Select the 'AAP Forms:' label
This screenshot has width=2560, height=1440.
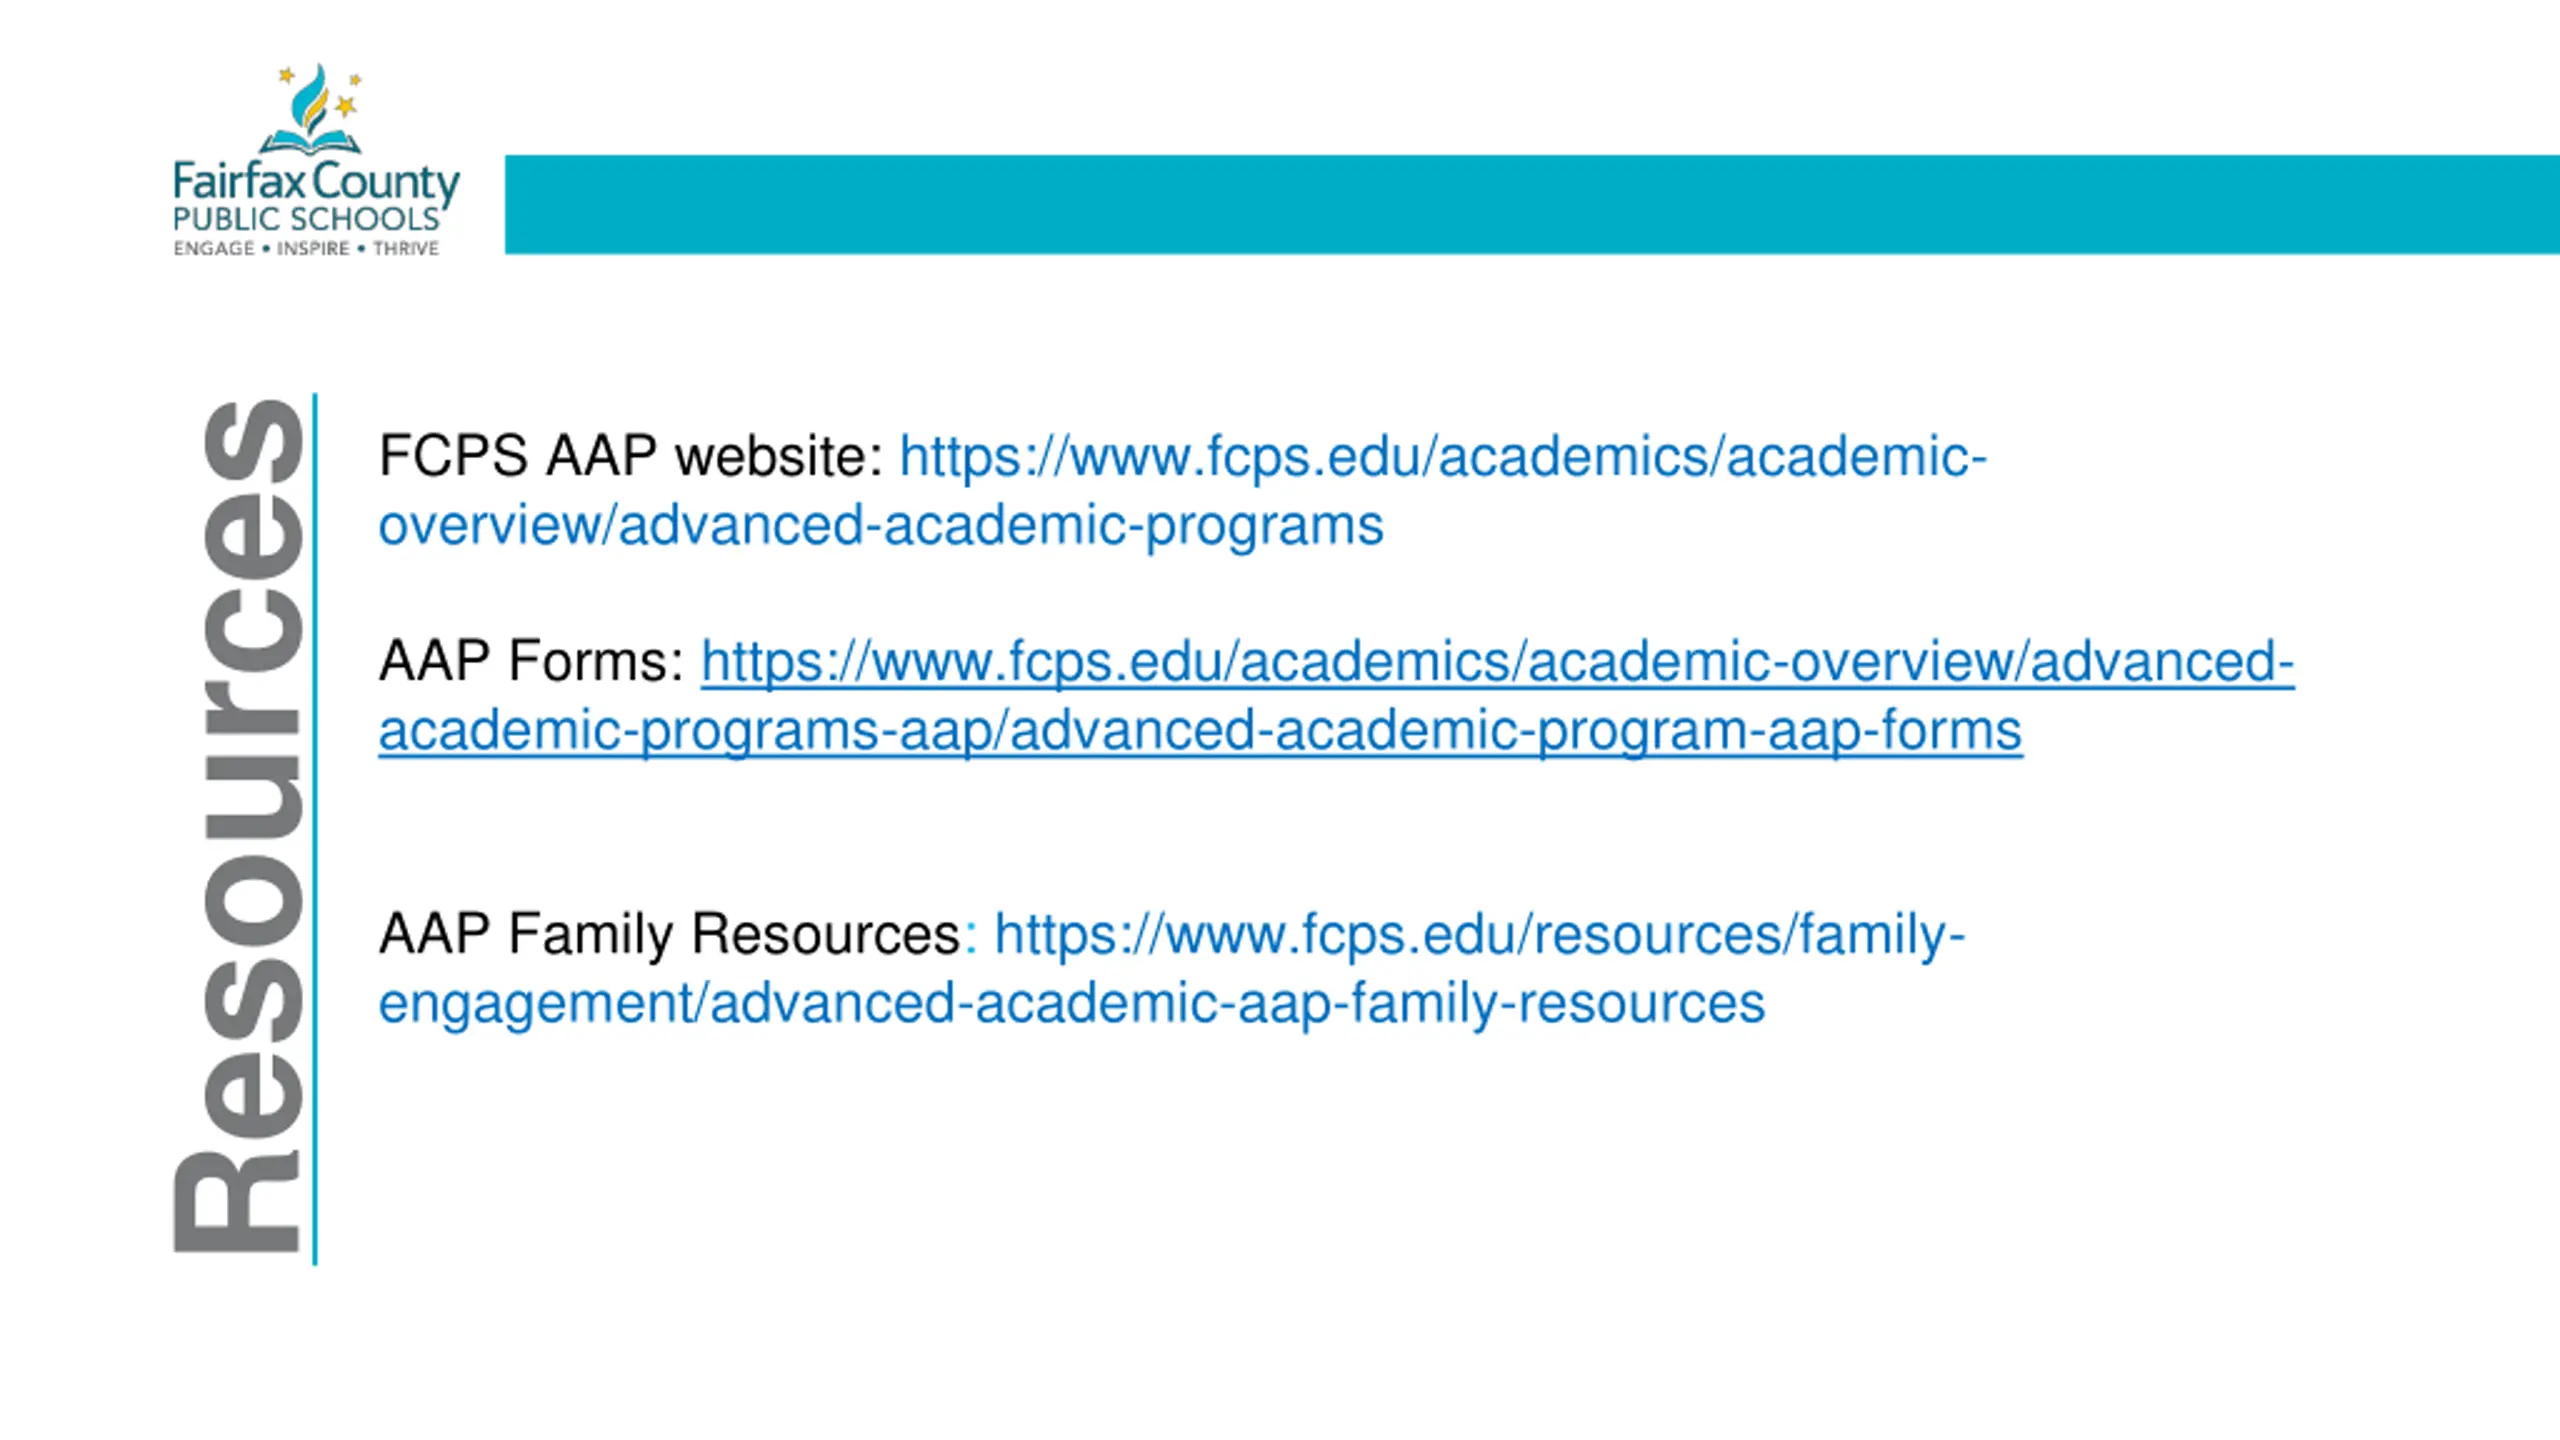(531, 662)
